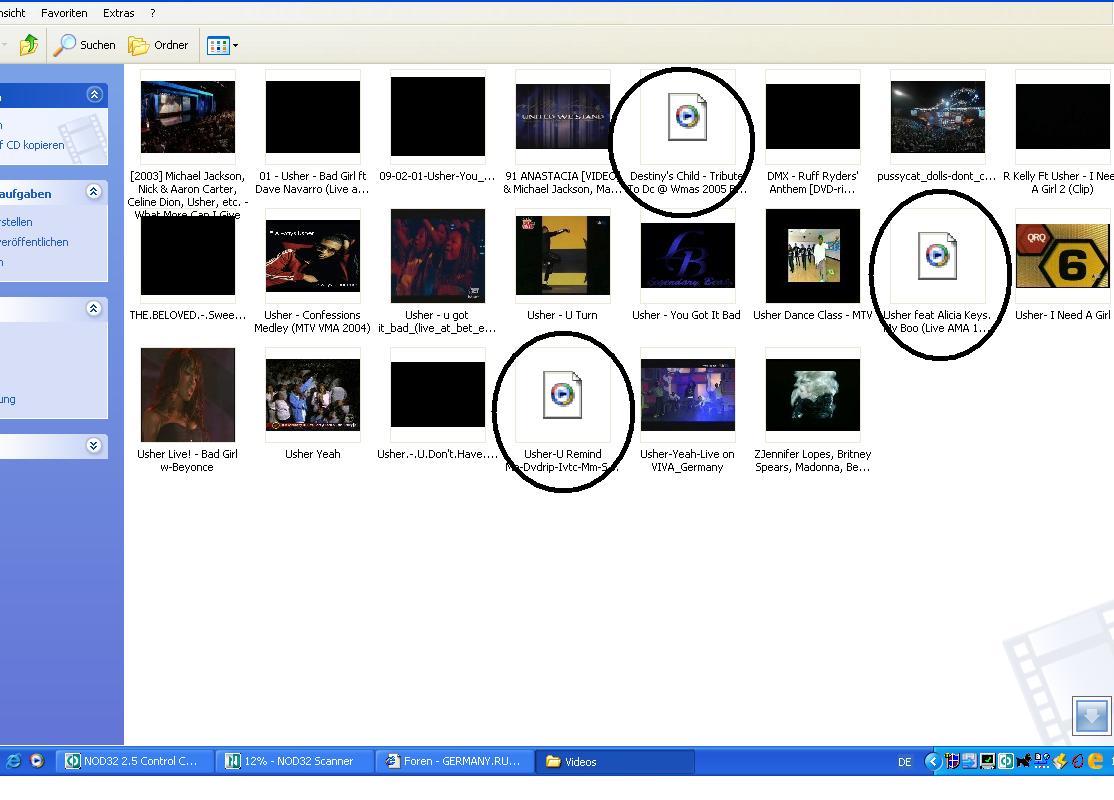Click the DE language indicator in the taskbar

click(904, 762)
